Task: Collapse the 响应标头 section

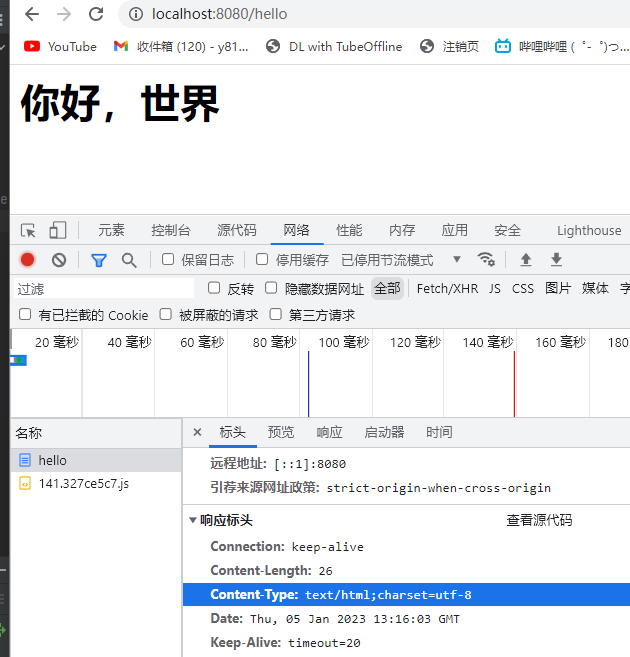Action: click(193, 520)
